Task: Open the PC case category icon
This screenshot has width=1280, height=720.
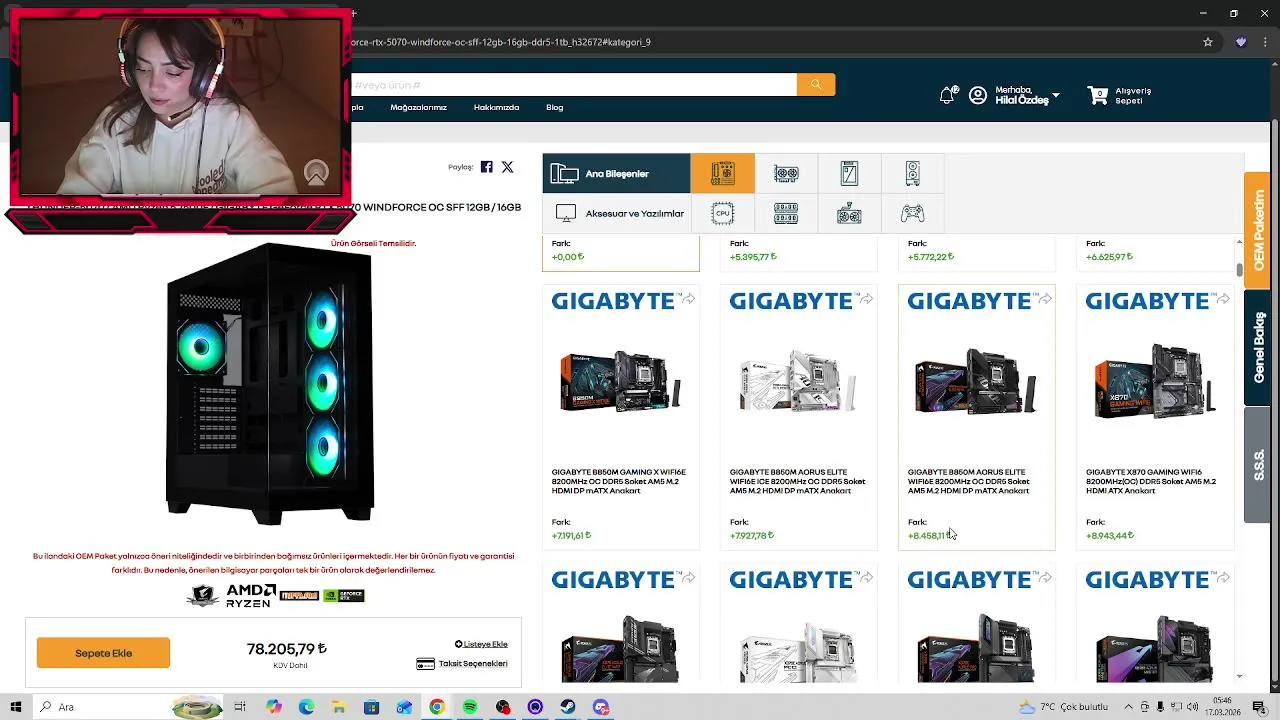Action: coord(912,174)
